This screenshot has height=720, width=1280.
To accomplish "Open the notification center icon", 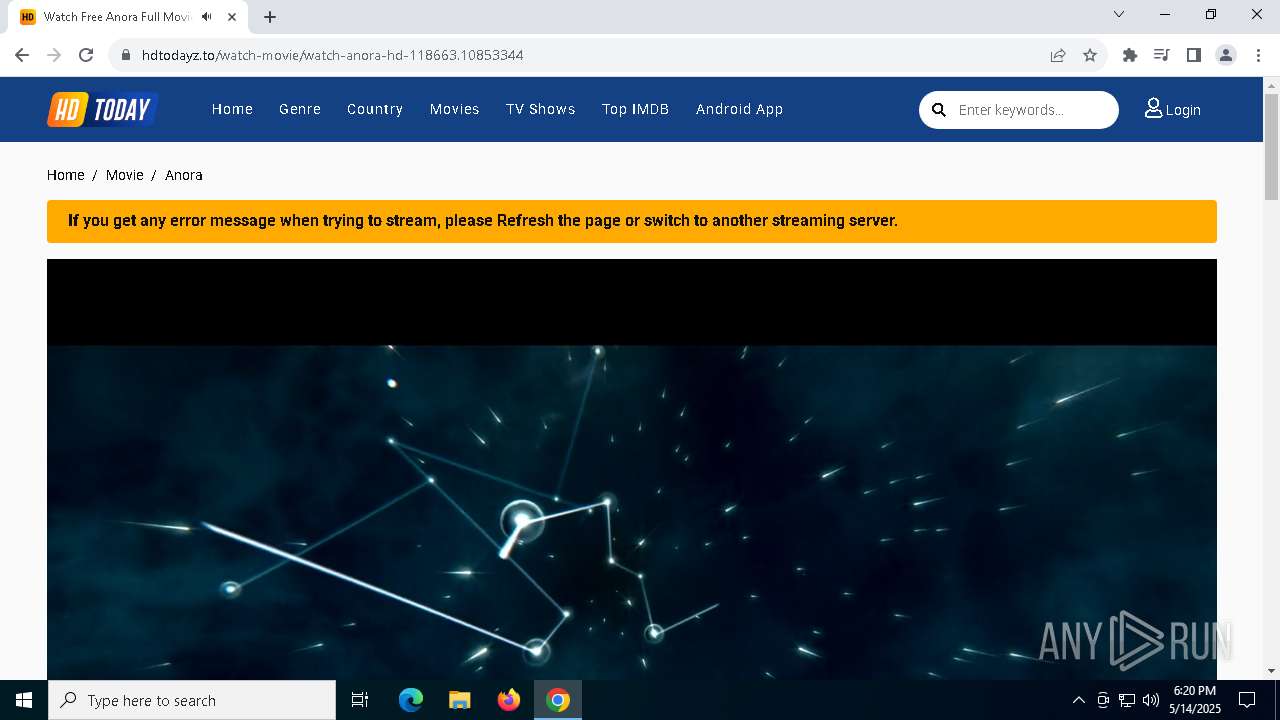I will point(1247,700).
